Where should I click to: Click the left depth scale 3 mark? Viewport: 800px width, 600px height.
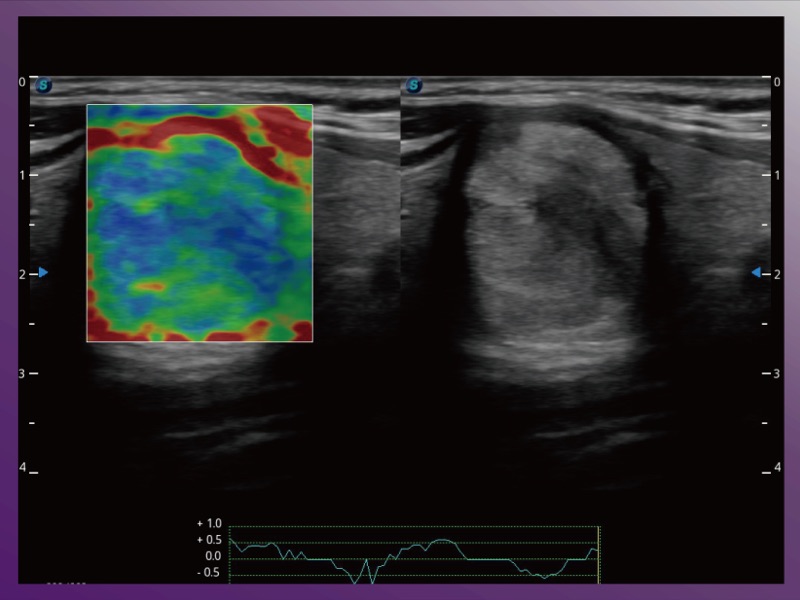click(x=22, y=374)
